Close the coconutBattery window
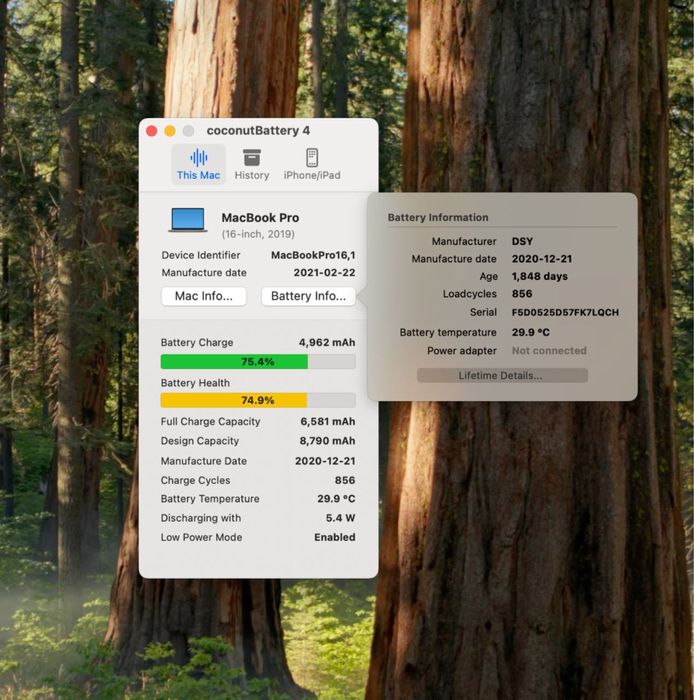694x700 pixels. point(152,131)
